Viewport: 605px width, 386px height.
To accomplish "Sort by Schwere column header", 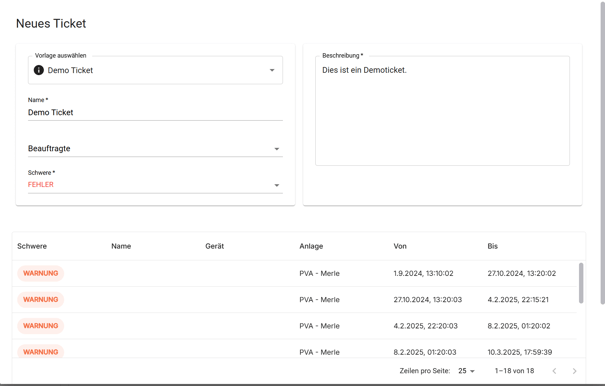I will pyautogui.click(x=32, y=246).
